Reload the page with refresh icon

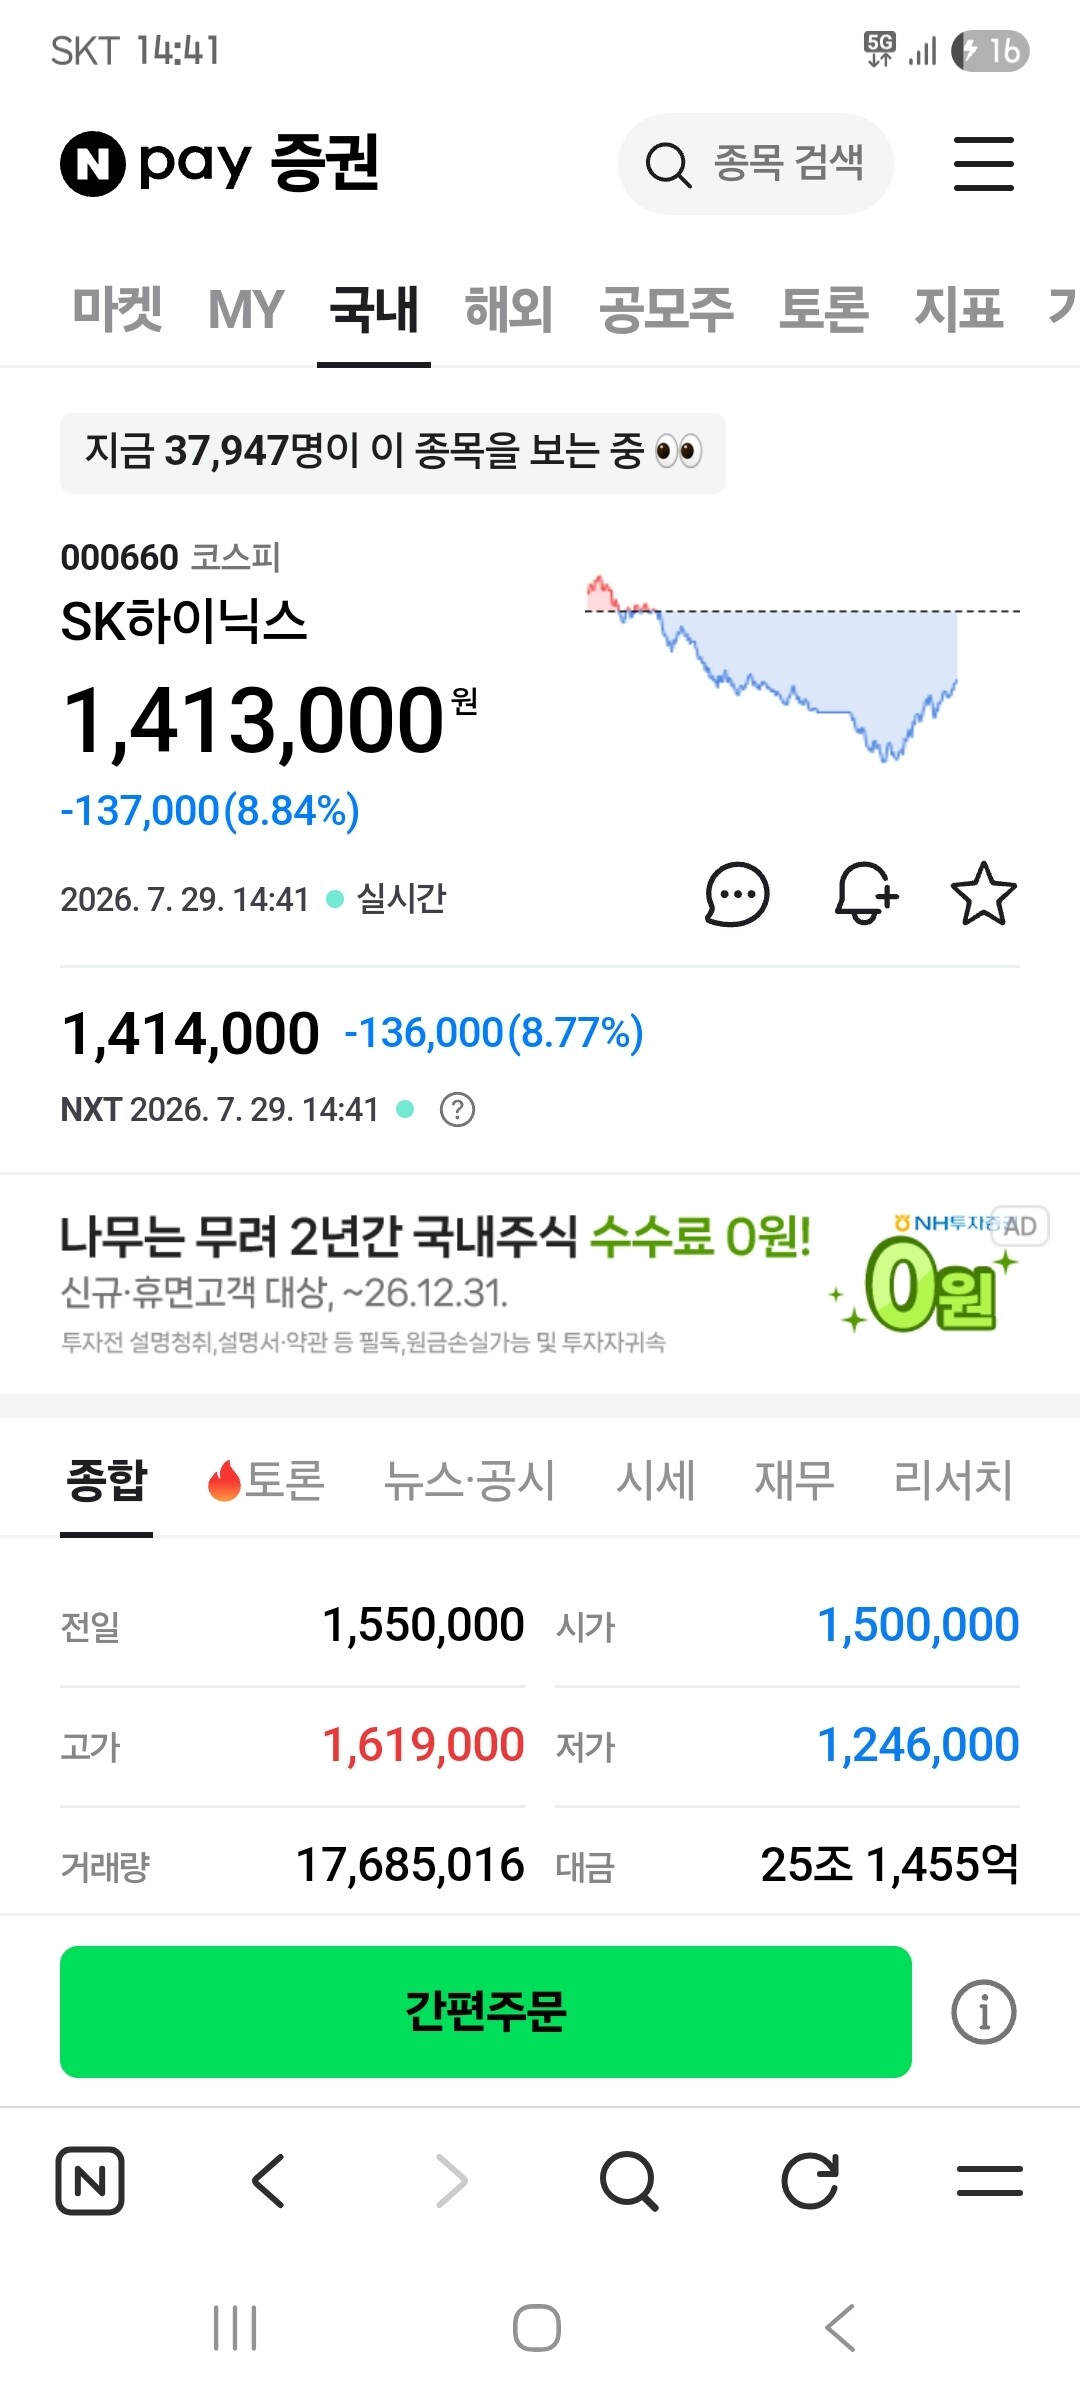click(810, 2180)
